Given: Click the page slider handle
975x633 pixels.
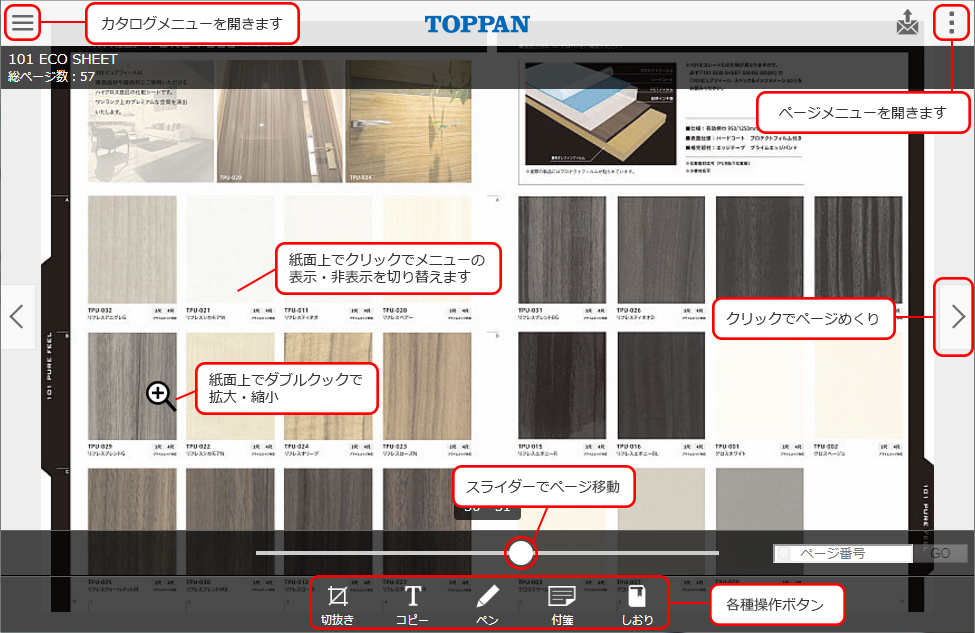Looking at the screenshot, I should point(520,552).
